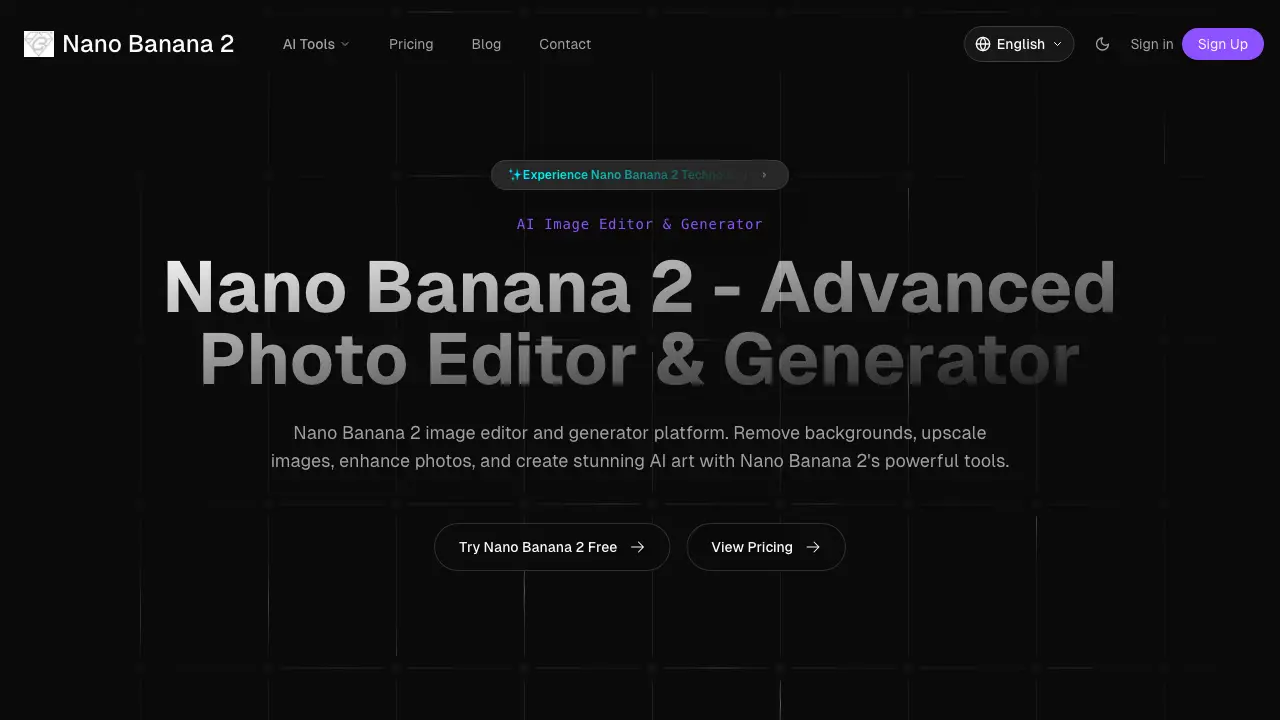Click the Sign in link

[1152, 44]
